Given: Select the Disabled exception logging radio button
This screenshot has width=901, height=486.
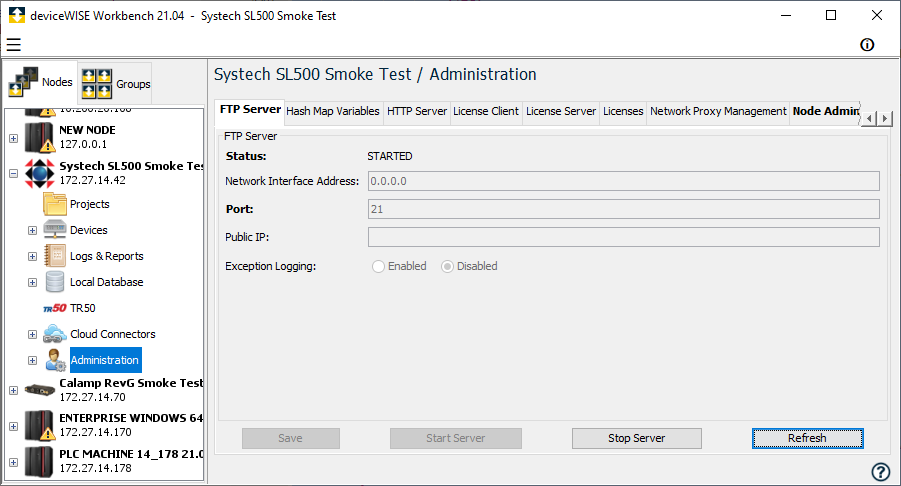Looking at the screenshot, I should [447, 267].
